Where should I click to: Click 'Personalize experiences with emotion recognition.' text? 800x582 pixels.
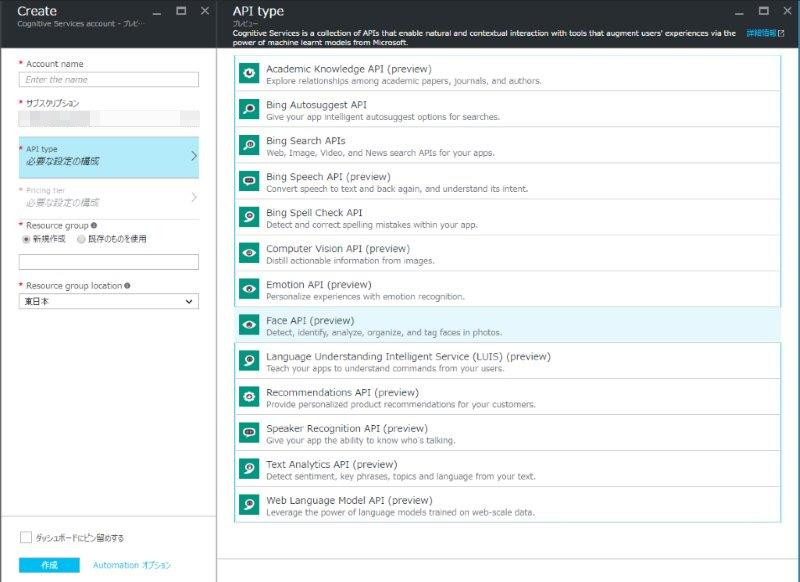[x=365, y=296]
